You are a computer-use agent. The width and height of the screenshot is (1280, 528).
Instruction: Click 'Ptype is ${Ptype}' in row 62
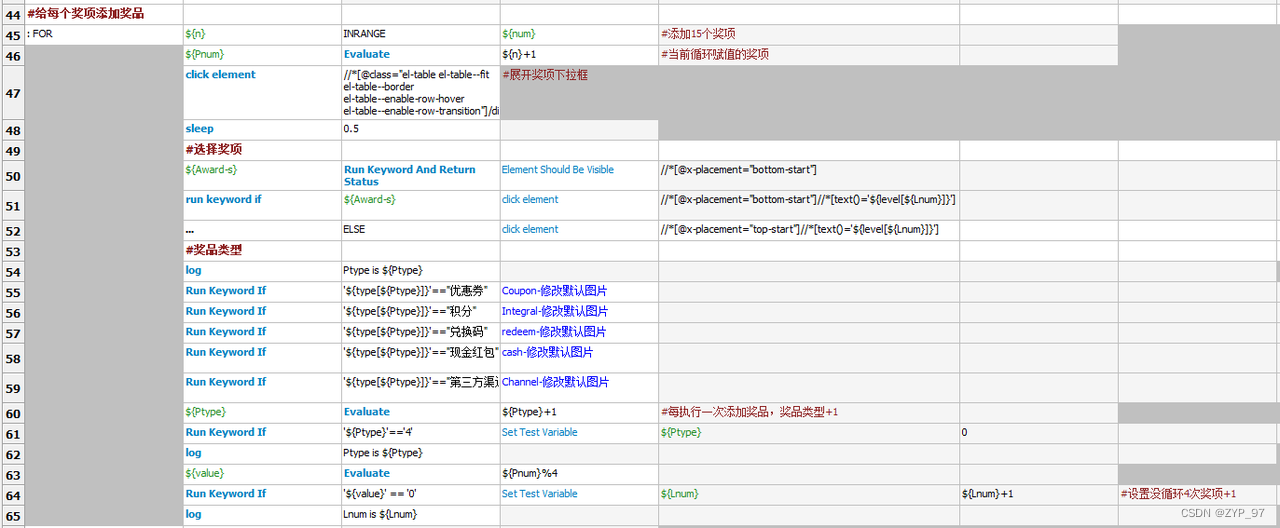click(x=420, y=453)
